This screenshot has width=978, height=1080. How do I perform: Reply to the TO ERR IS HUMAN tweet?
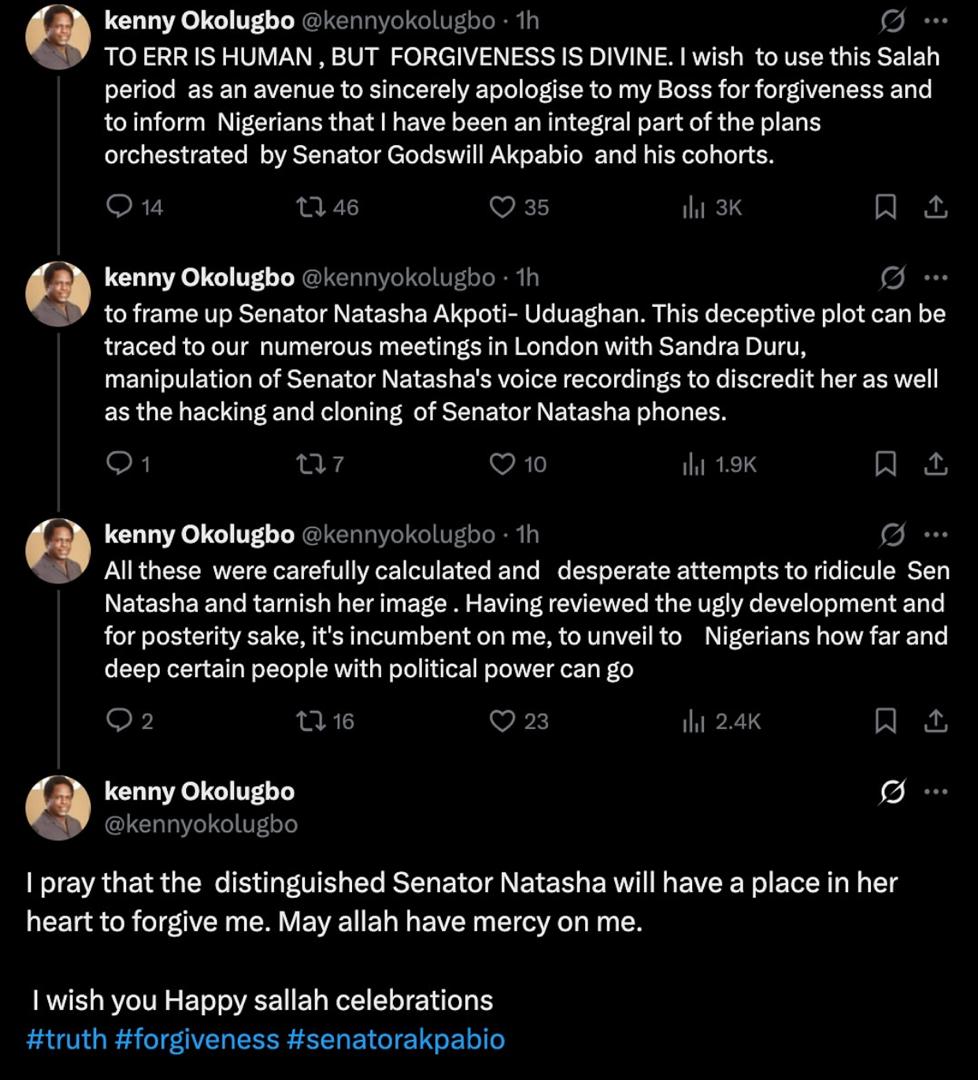(x=119, y=207)
